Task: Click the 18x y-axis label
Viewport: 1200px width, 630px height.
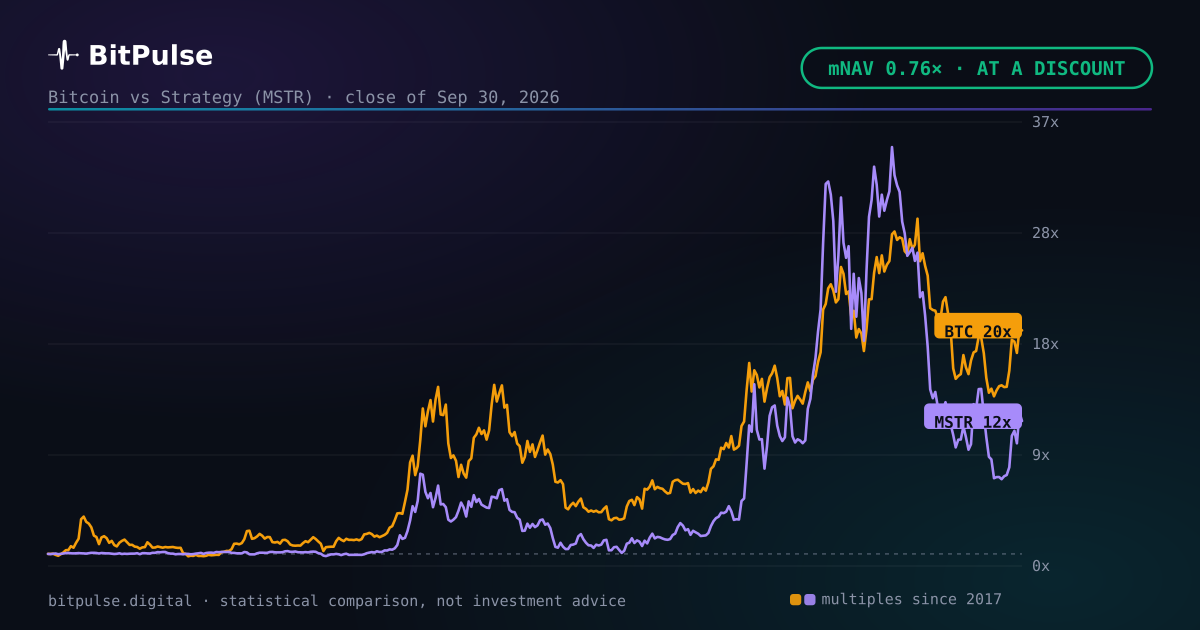Action: tap(1045, 344)
